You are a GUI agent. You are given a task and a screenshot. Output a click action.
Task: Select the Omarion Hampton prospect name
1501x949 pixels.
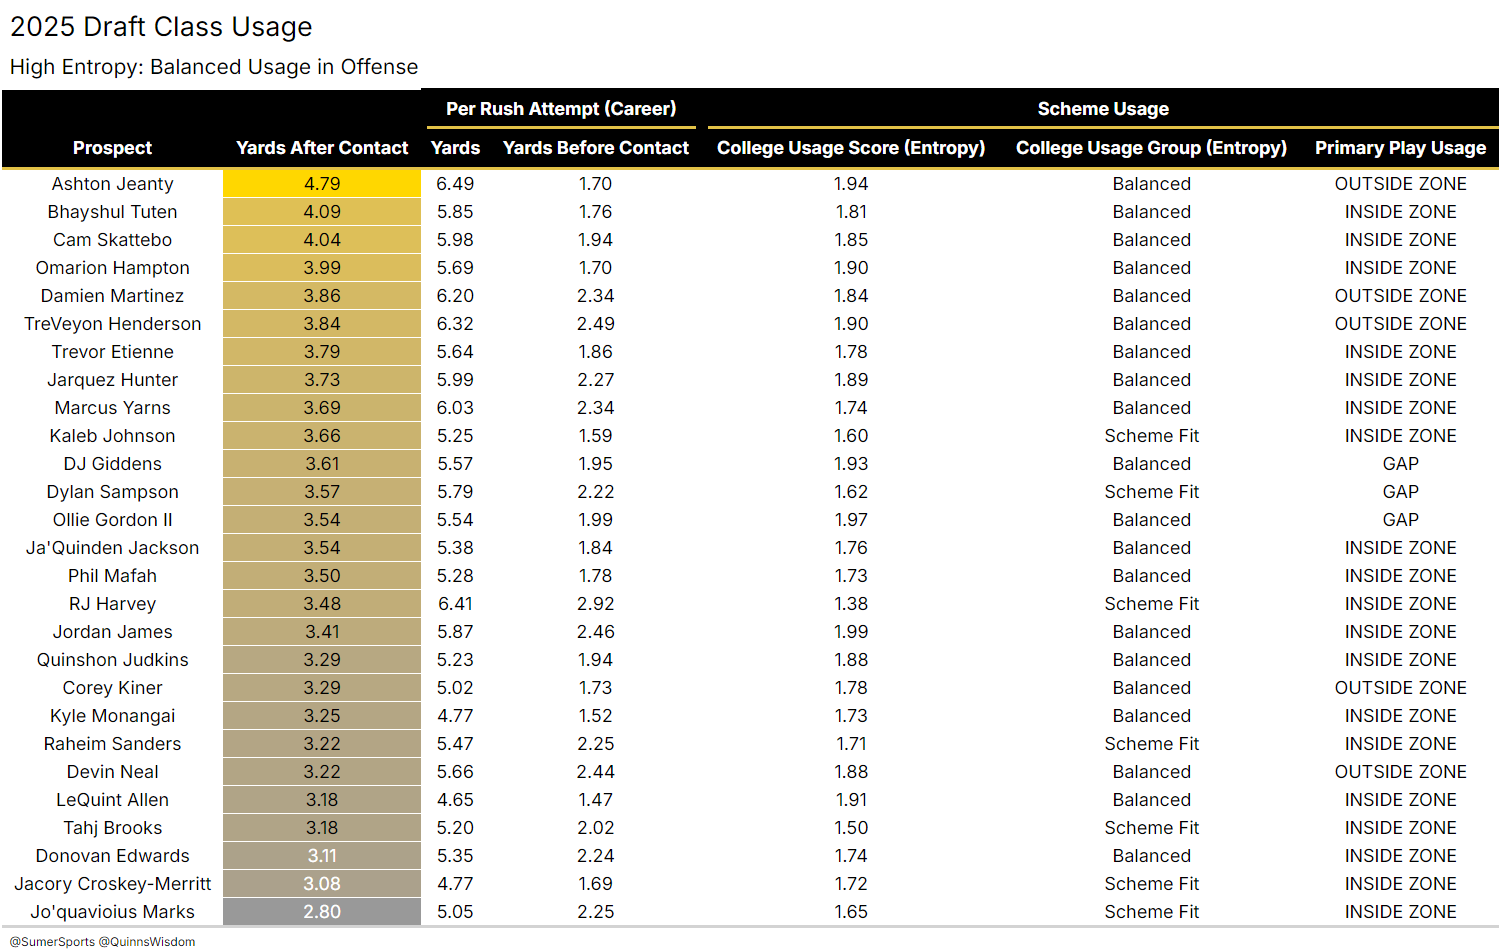click(x=113, y=268)
